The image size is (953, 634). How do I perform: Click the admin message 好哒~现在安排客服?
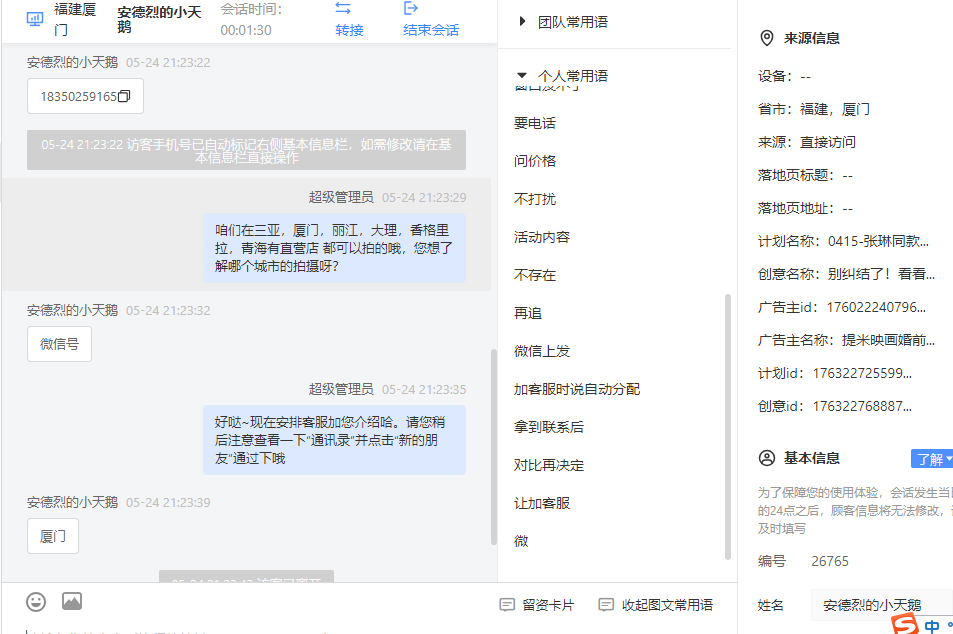coord(334,440)
